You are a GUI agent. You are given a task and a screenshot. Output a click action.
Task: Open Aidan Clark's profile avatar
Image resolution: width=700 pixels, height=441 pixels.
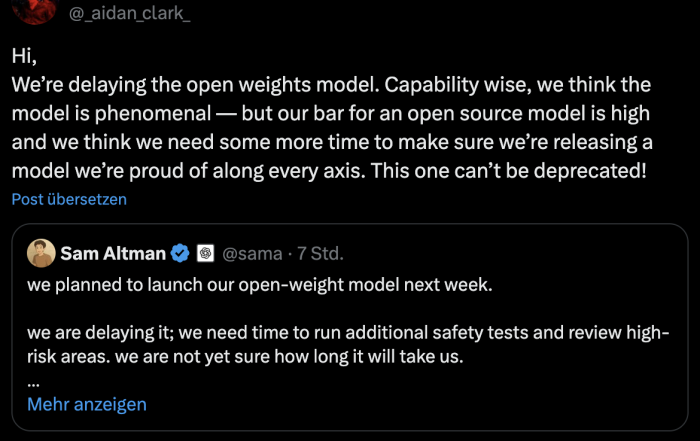click(35, 10)
